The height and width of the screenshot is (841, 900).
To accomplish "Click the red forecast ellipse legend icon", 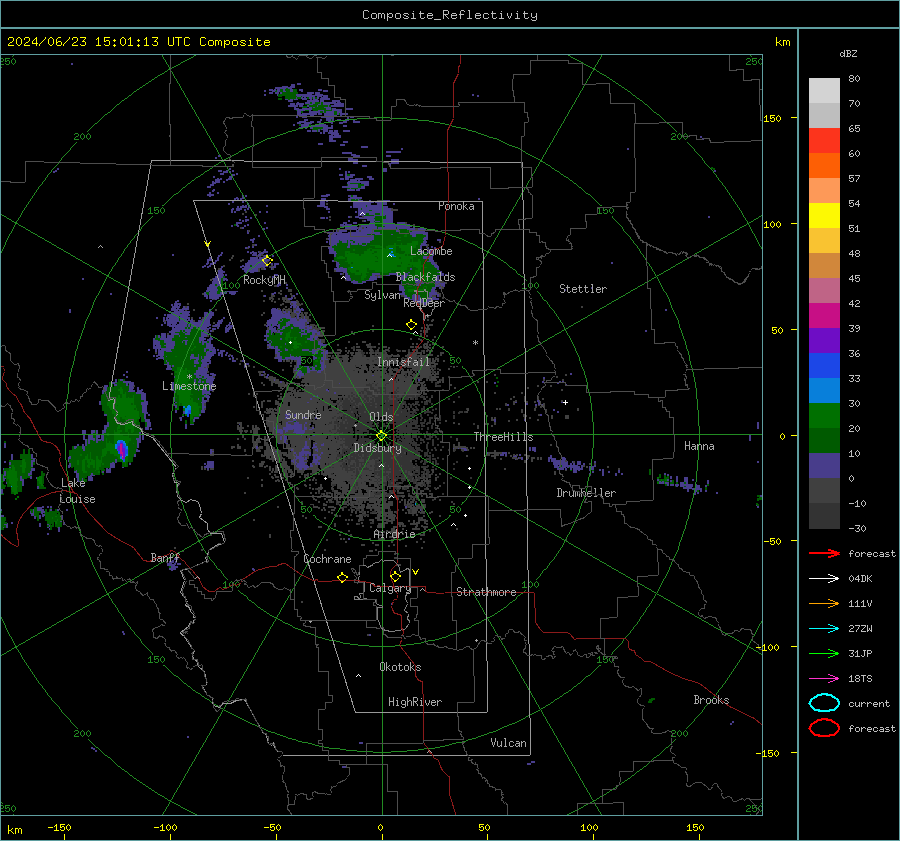I will pyautogui.click(x=824, y=728).
